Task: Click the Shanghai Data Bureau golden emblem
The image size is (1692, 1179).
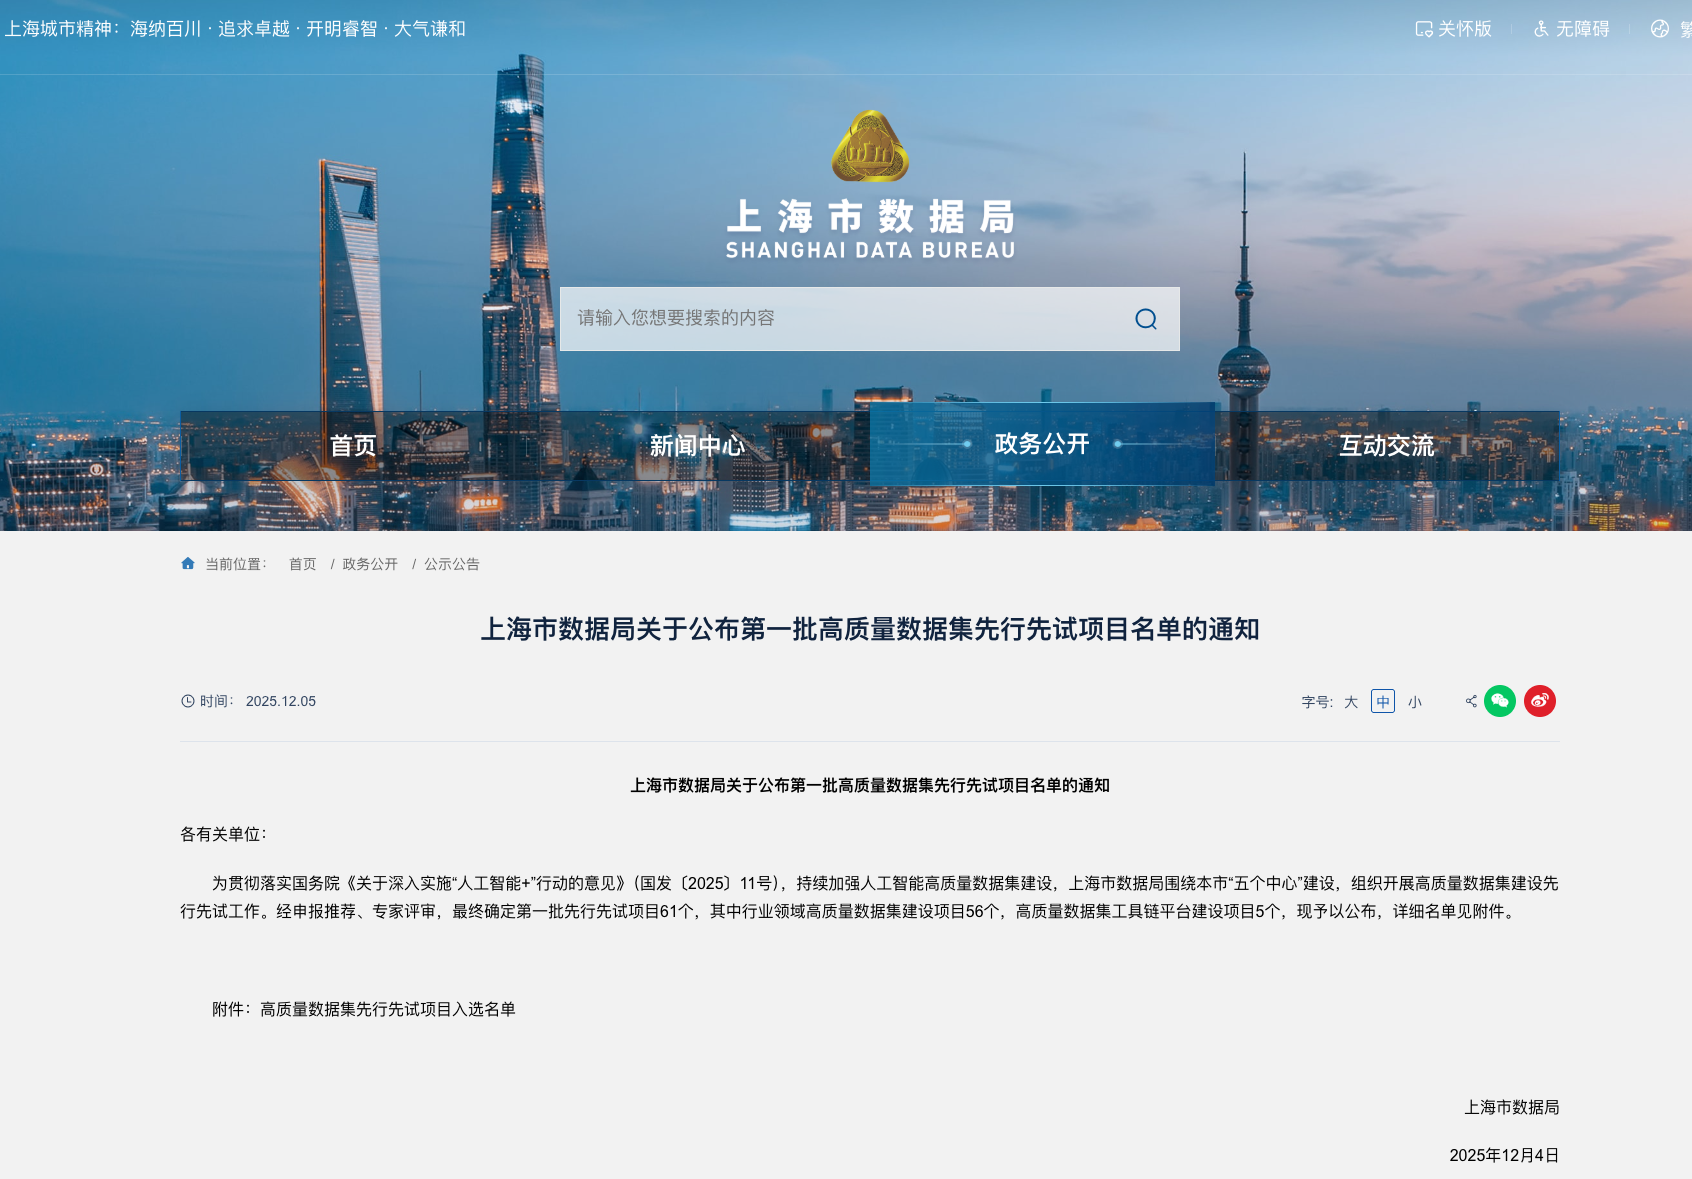Action: pyautogui.click(x=868, y=143)
